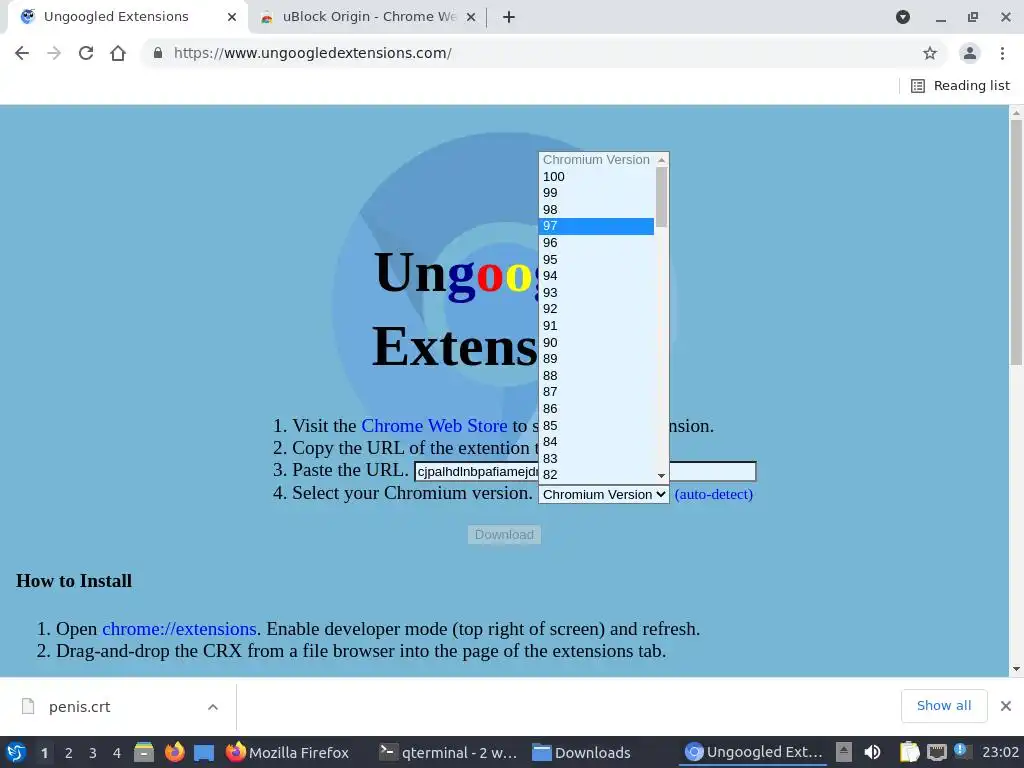Open tab search dropdown button
This screenshot has height=768, width=1024.
(x=903, y=17)
